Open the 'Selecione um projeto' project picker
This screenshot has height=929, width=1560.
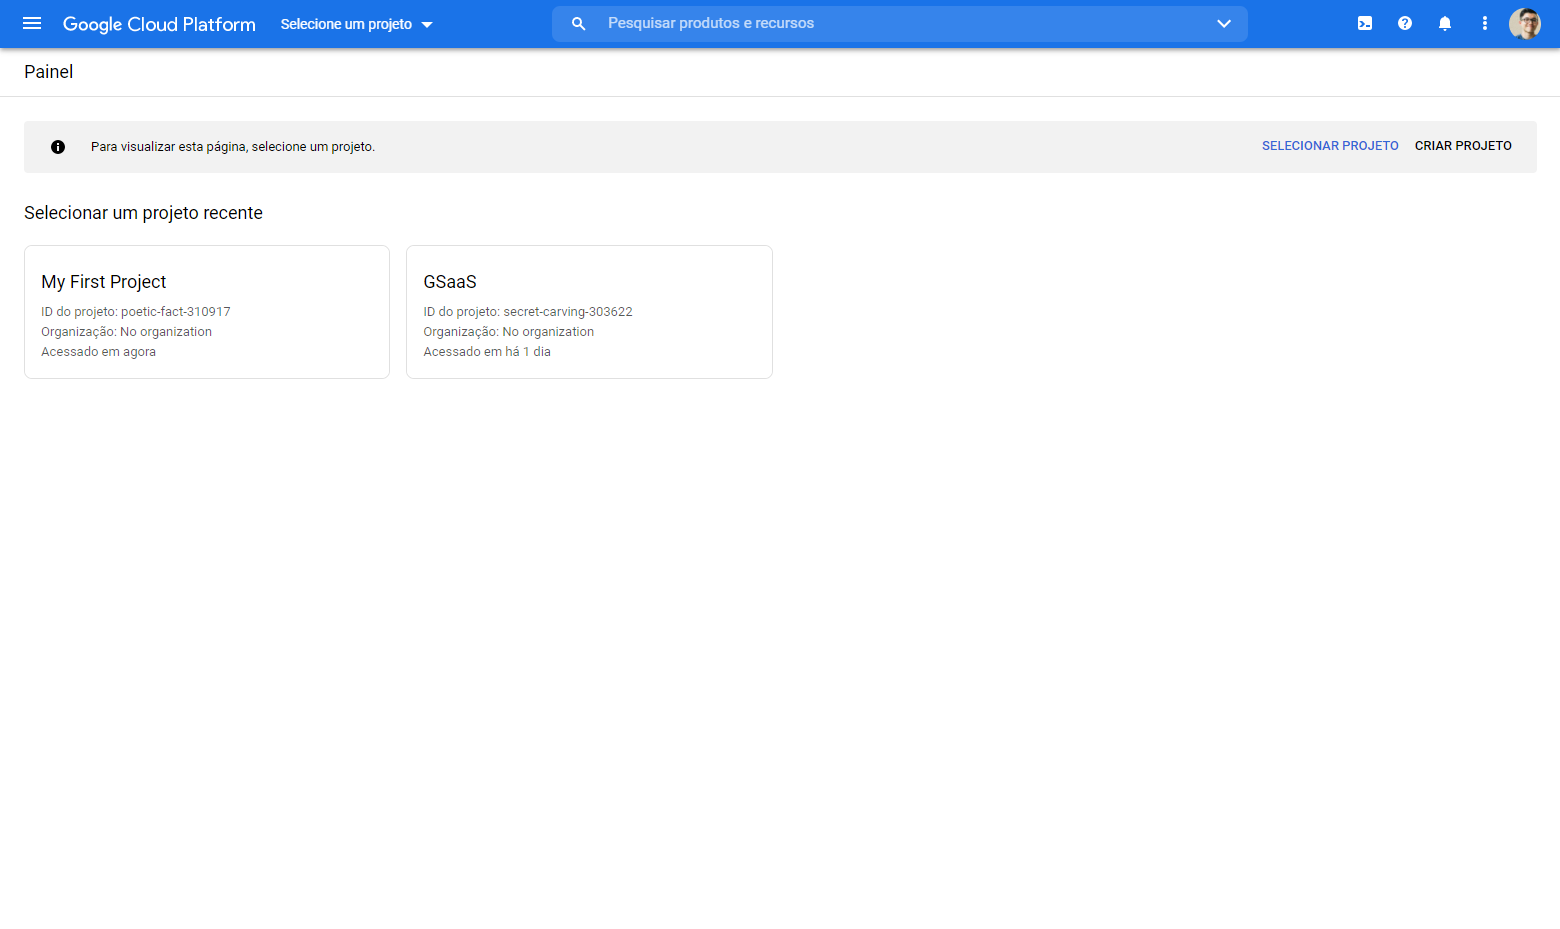[x=356, y=24]
